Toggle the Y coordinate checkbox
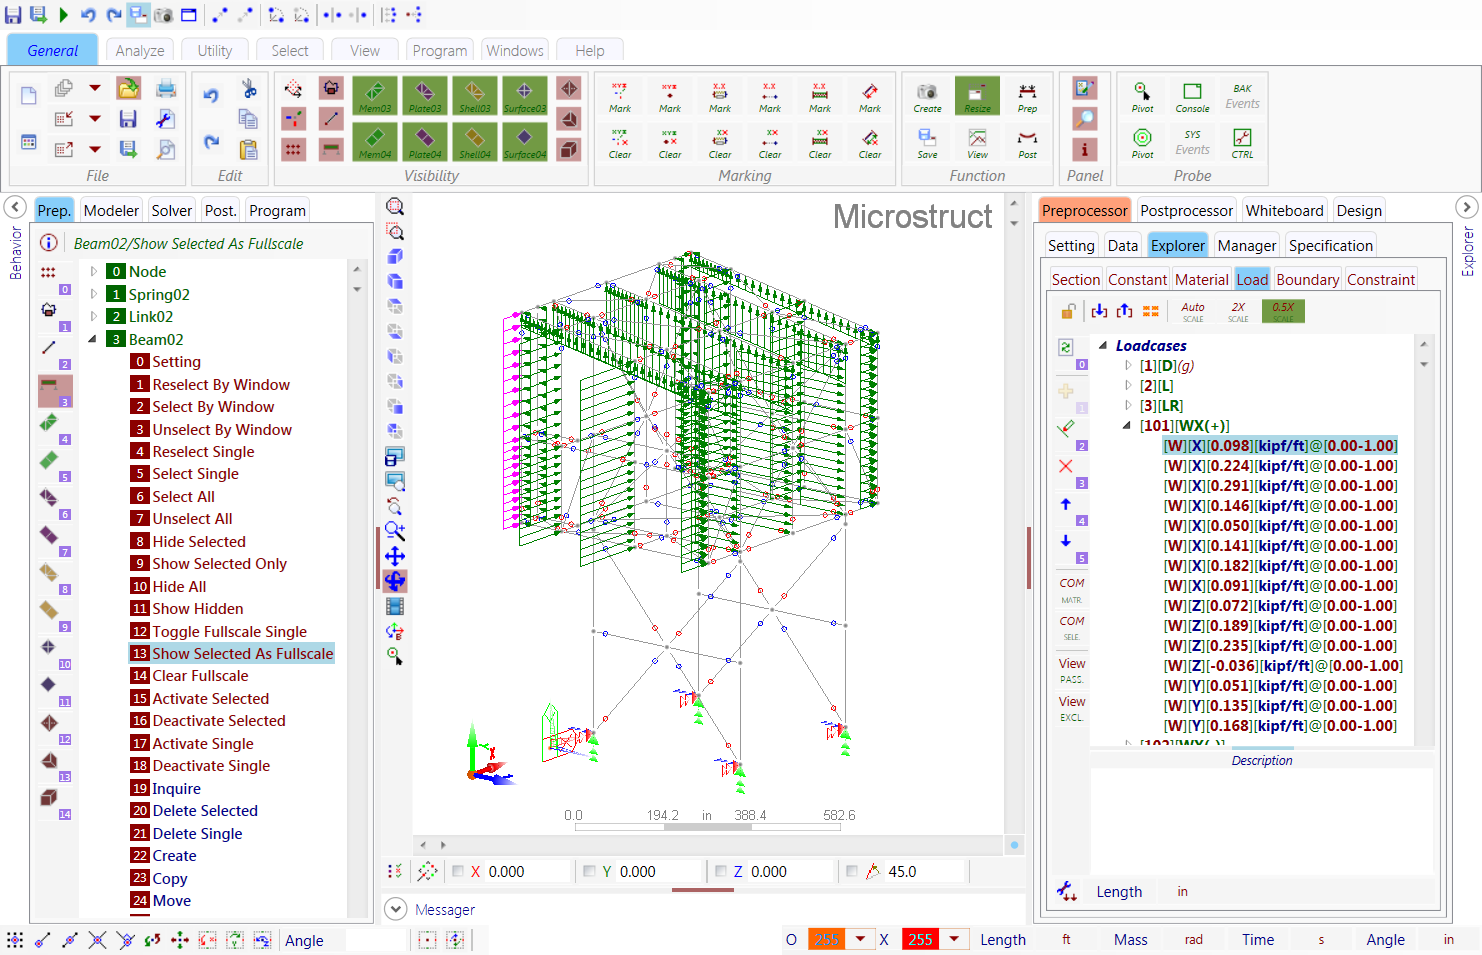Screen dimensions: 1482x955 pos(589,871)
